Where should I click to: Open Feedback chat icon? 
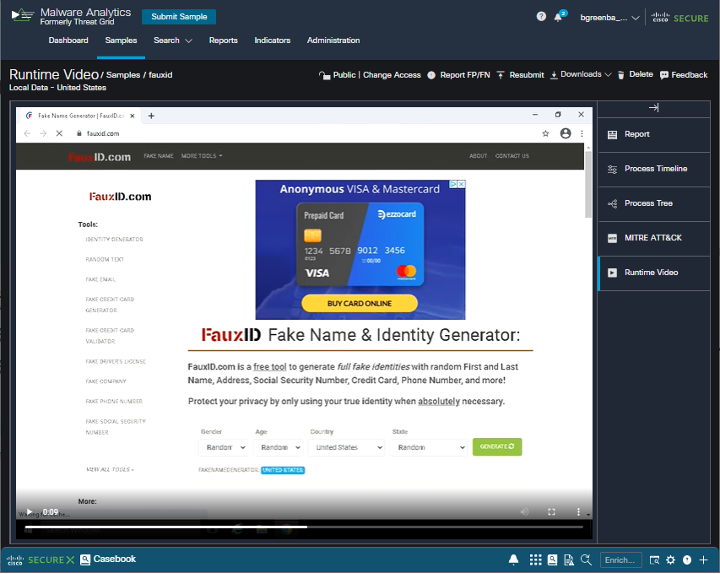click(x=664, y=75)
